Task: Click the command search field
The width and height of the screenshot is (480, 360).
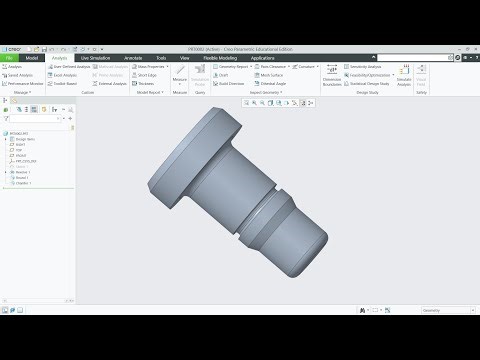Action: click(415, 58)
